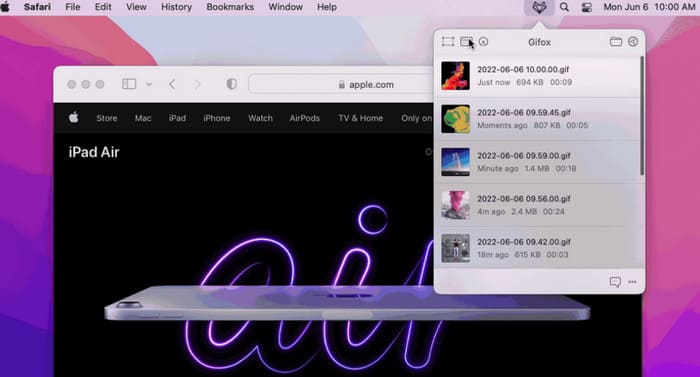Click Apple logo in website navigation
The height and width of the screenshot is (377, 700).
[x=74, y=117]
